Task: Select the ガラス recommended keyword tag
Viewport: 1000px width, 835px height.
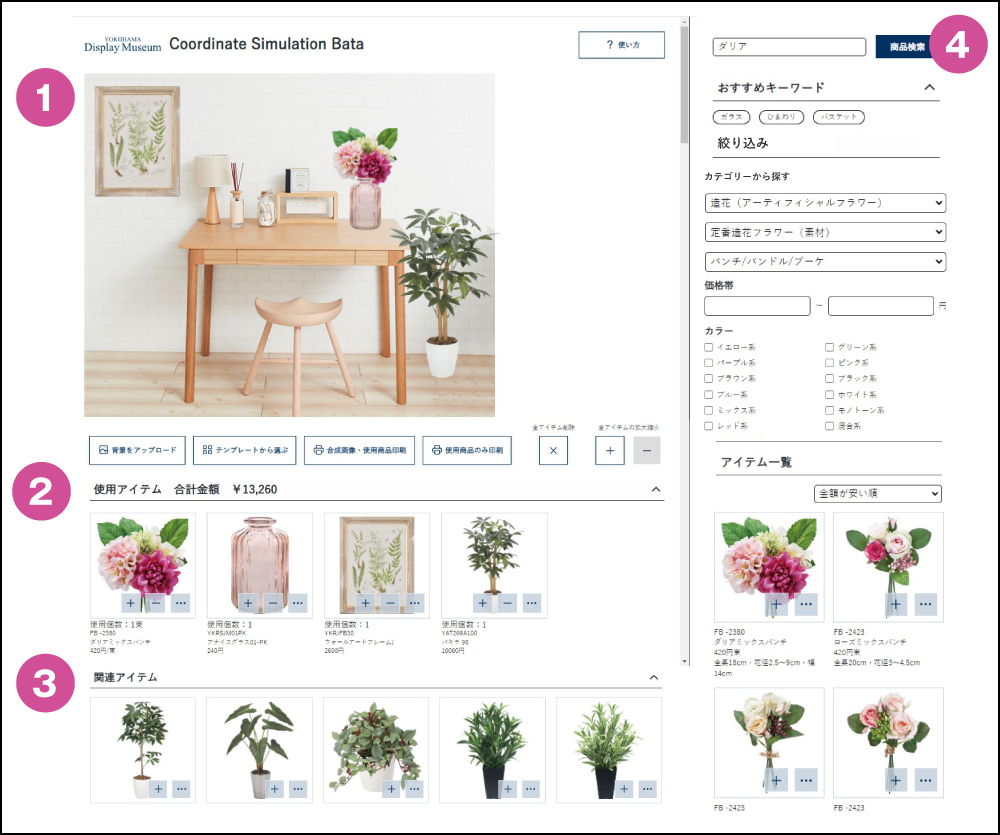Action: (x=732, y=117)
